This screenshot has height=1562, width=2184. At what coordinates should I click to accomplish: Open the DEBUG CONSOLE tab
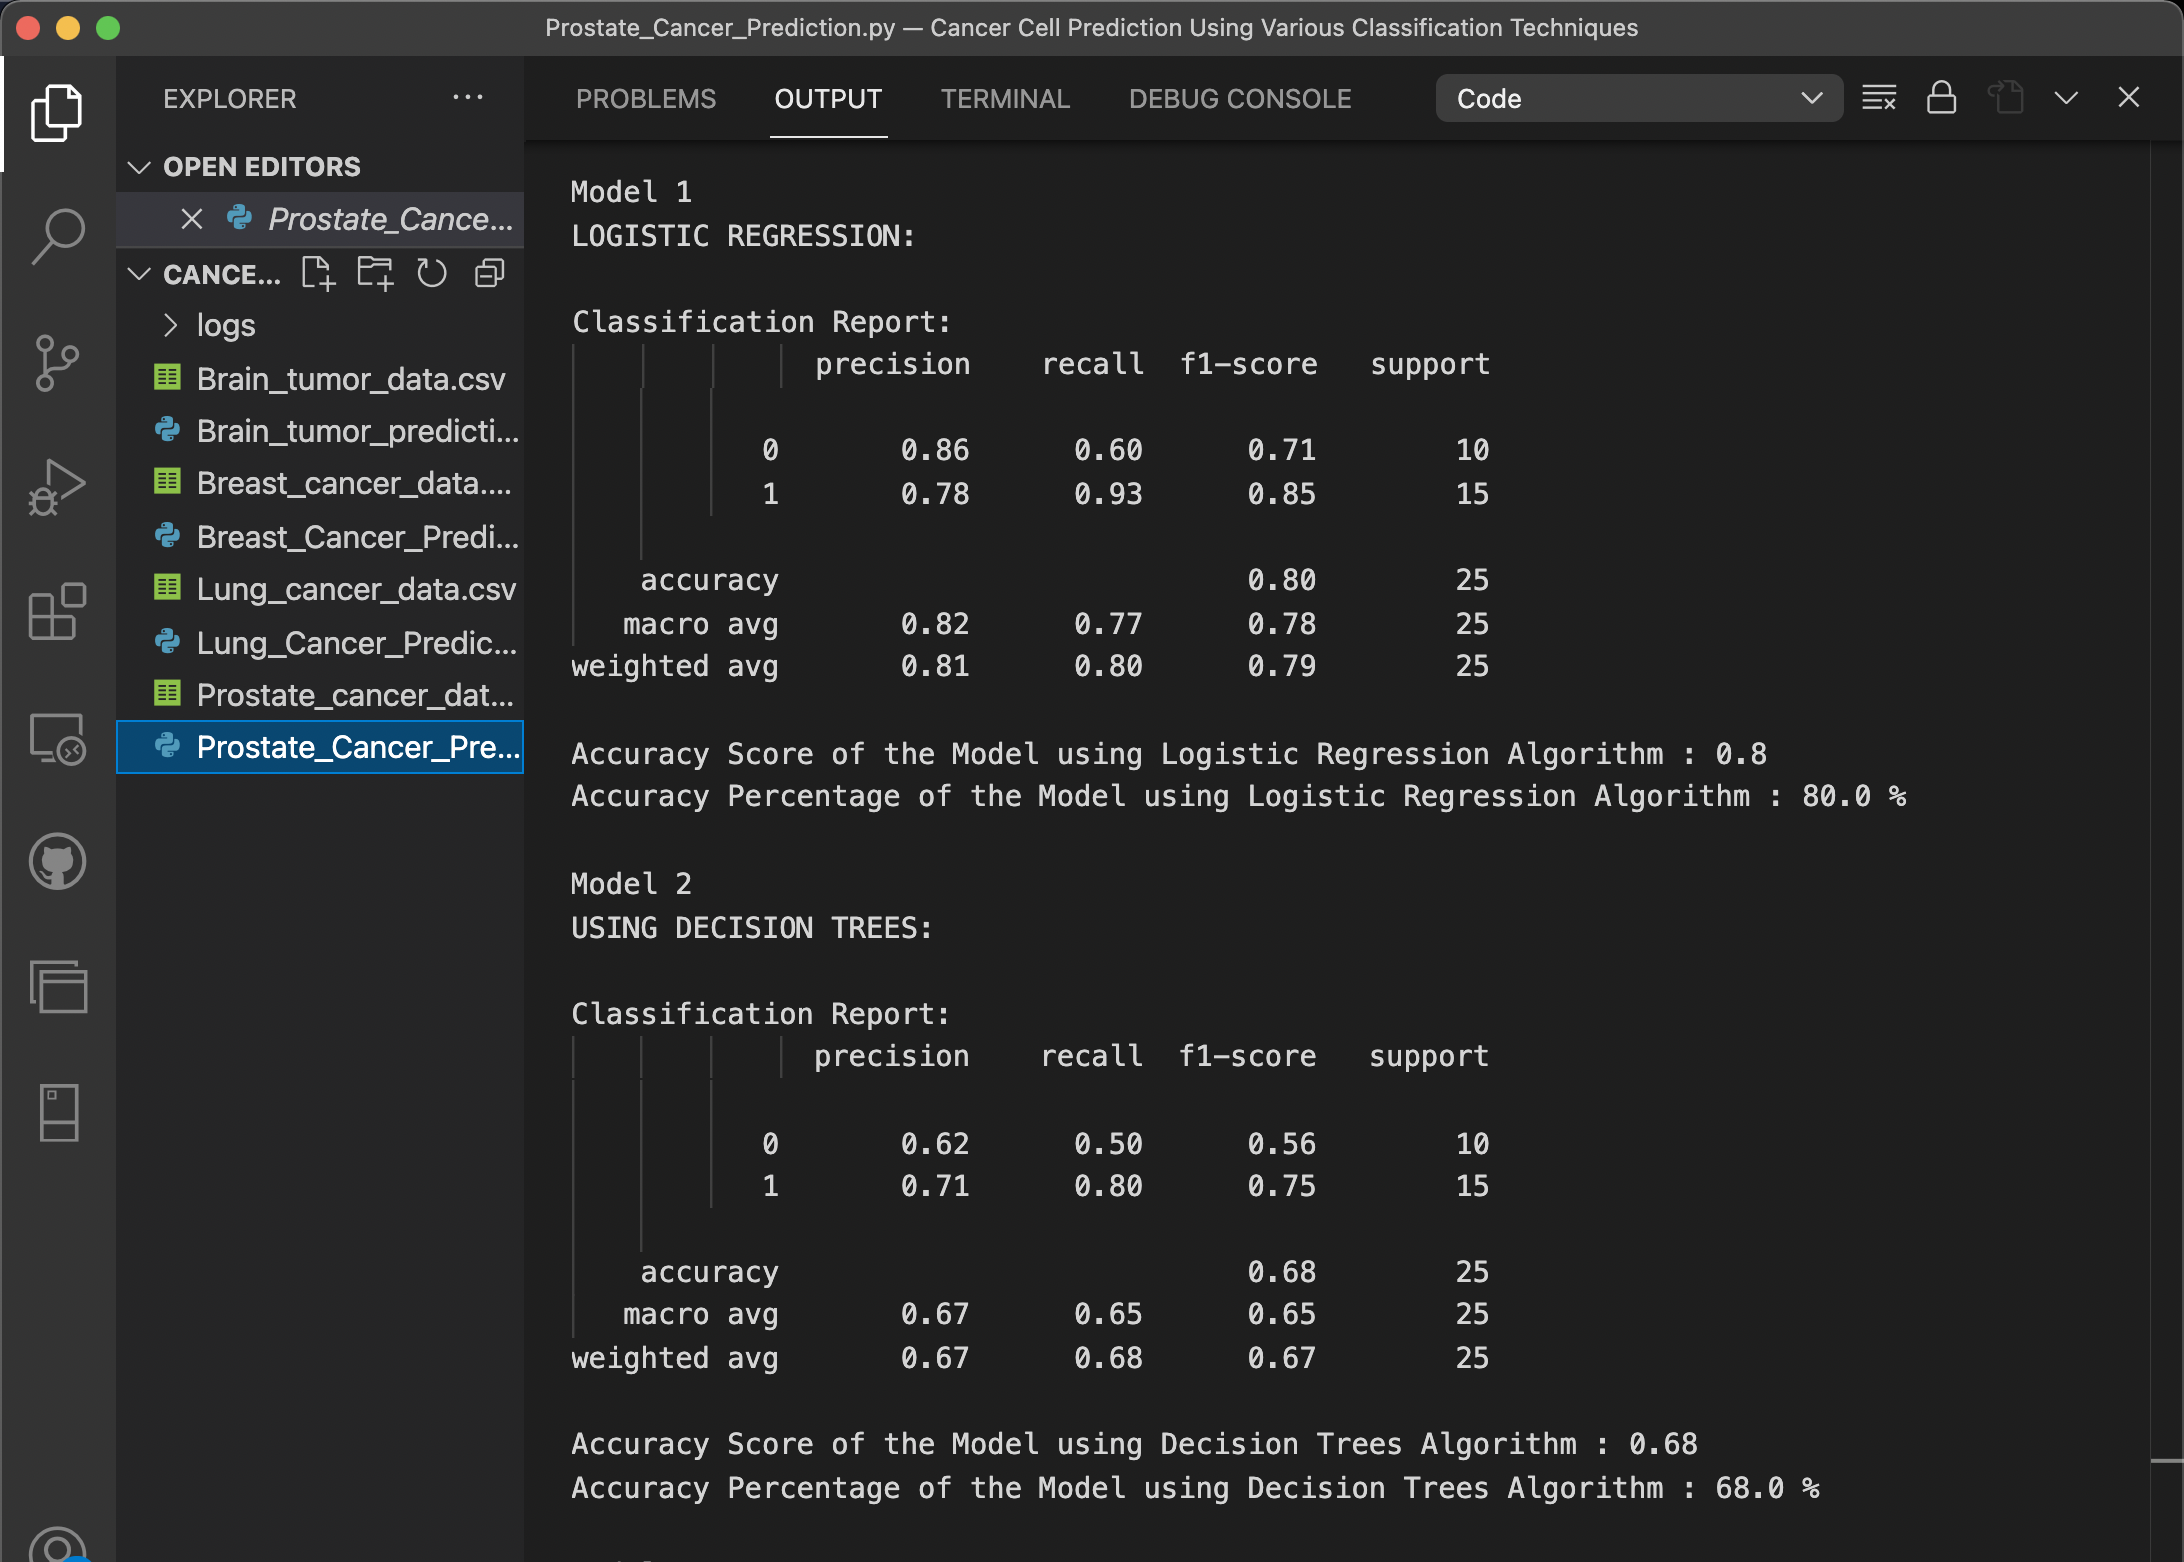(1240, 98)
